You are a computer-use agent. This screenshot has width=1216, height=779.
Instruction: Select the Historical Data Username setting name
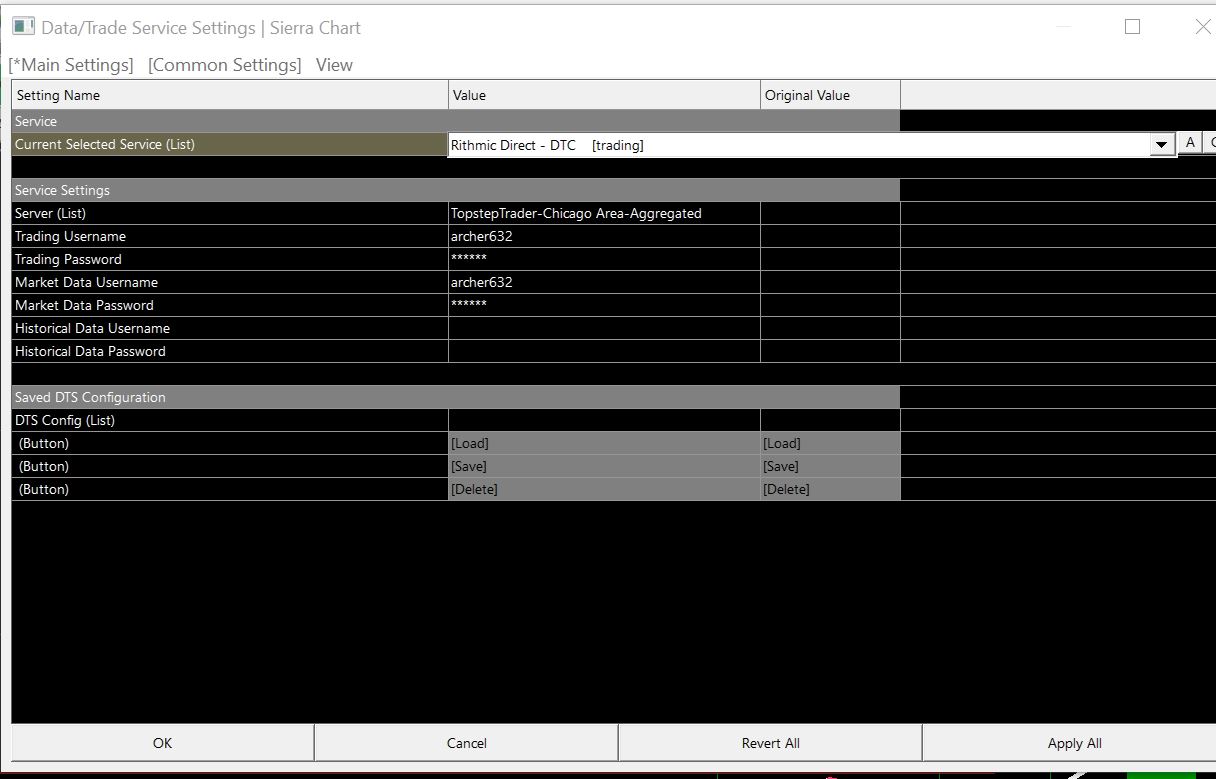230,328
